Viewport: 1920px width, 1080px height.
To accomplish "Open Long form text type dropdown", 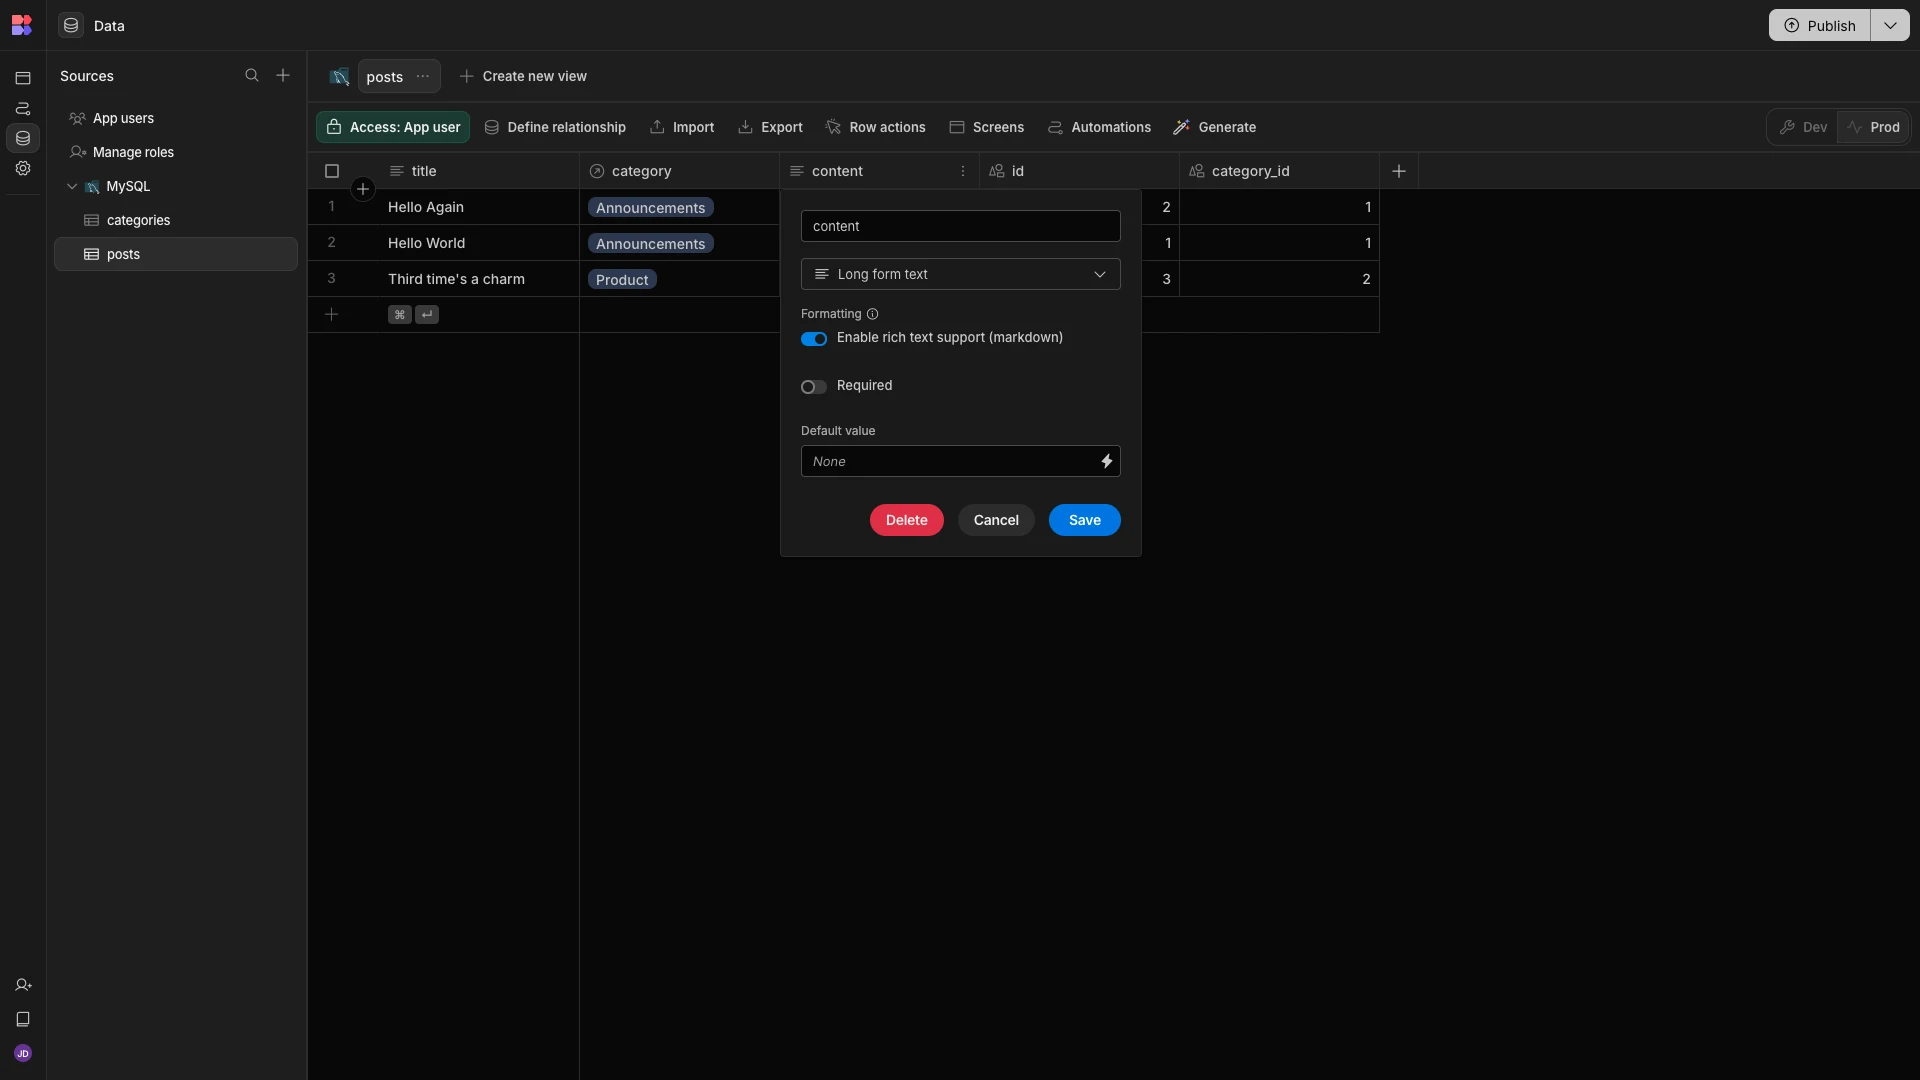I will point(960,274).
